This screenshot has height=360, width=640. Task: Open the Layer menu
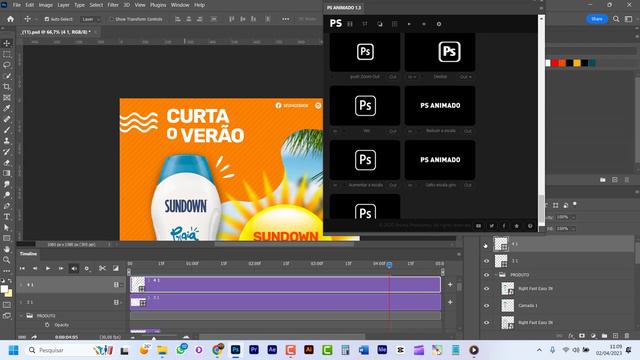63,5
